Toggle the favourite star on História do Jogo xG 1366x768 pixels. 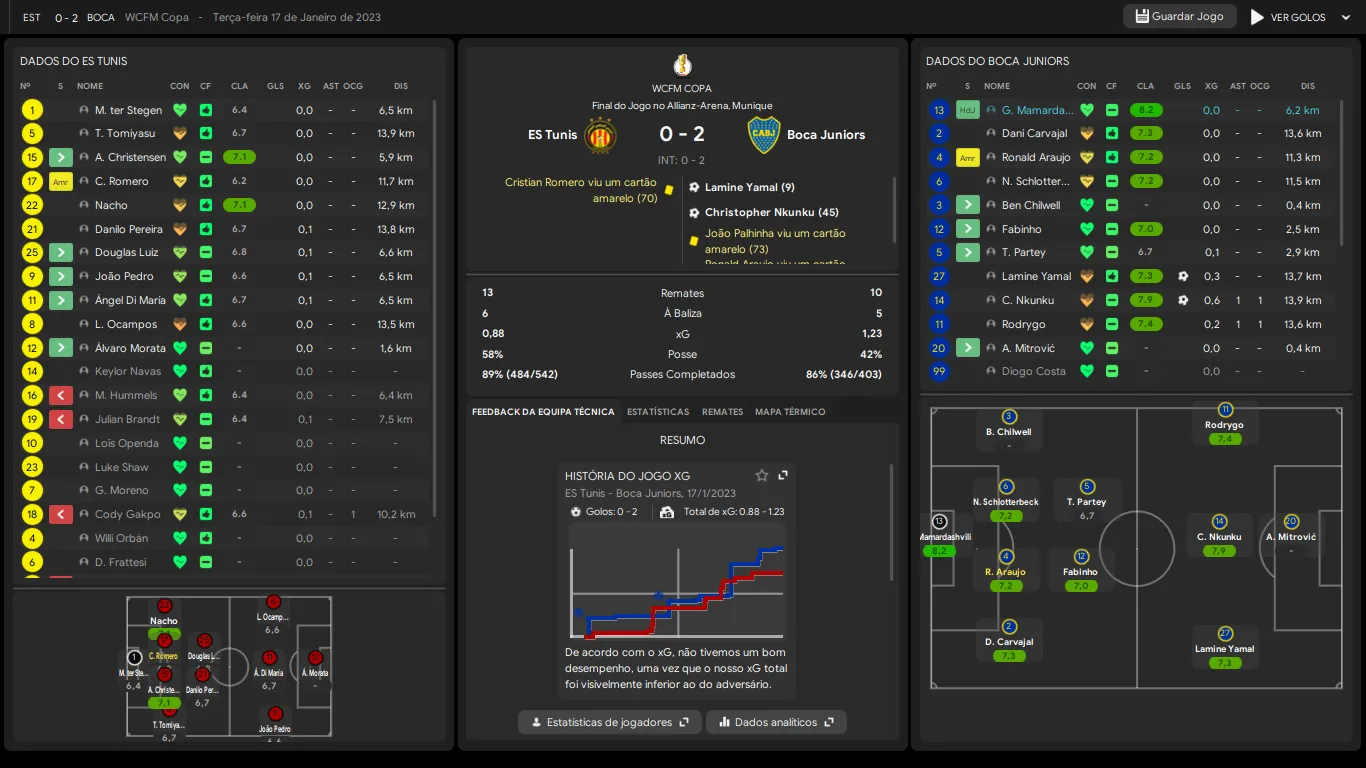(762, 476)
